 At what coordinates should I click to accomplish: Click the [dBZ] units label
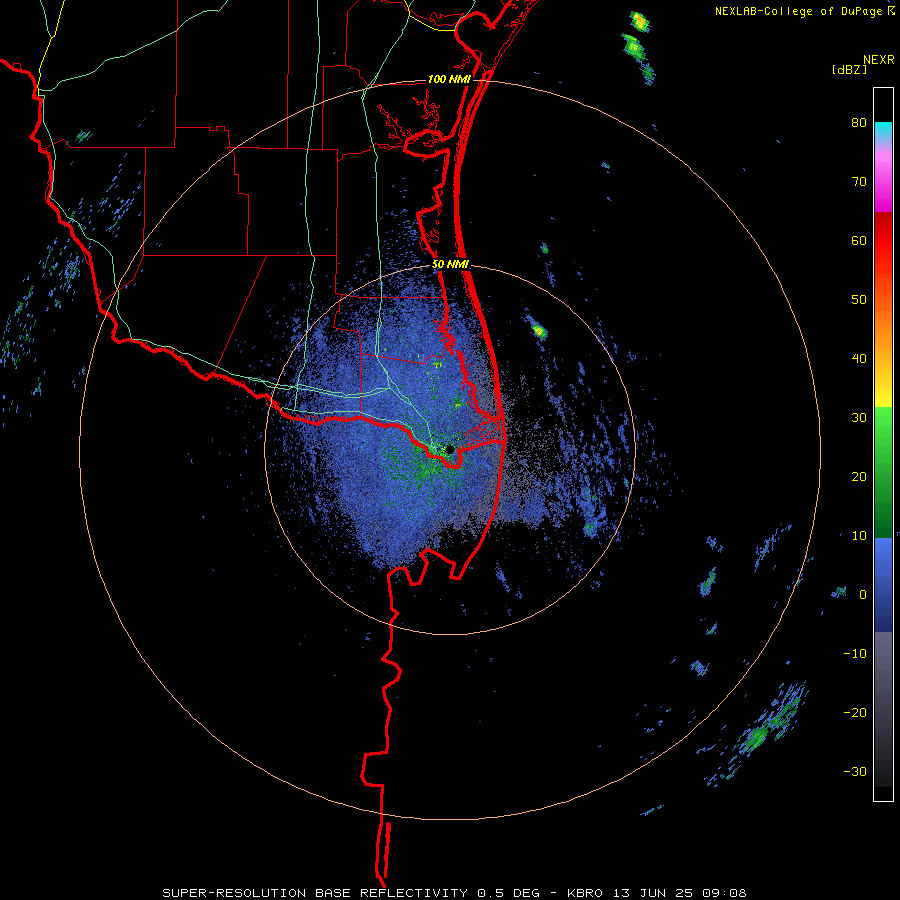pyautogui.click(x=849, y=69)
